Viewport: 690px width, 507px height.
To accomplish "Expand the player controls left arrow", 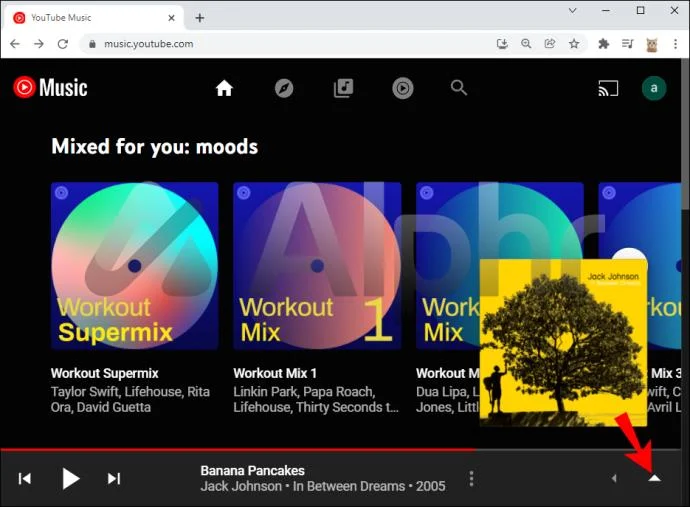I will (x=614, y=478).
